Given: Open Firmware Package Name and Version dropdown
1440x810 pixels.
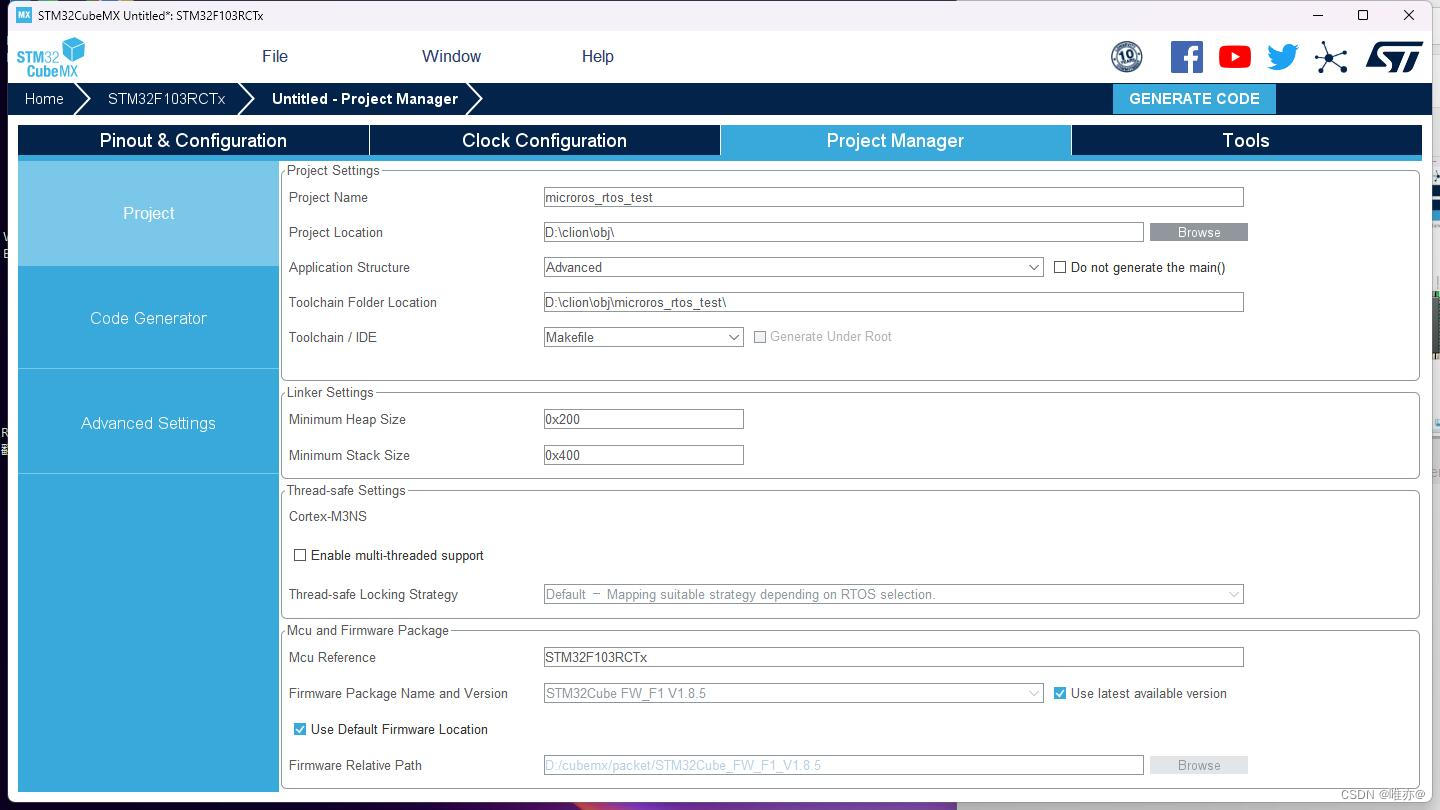Looking at the screenshot, I should click(x=794, y=693).
